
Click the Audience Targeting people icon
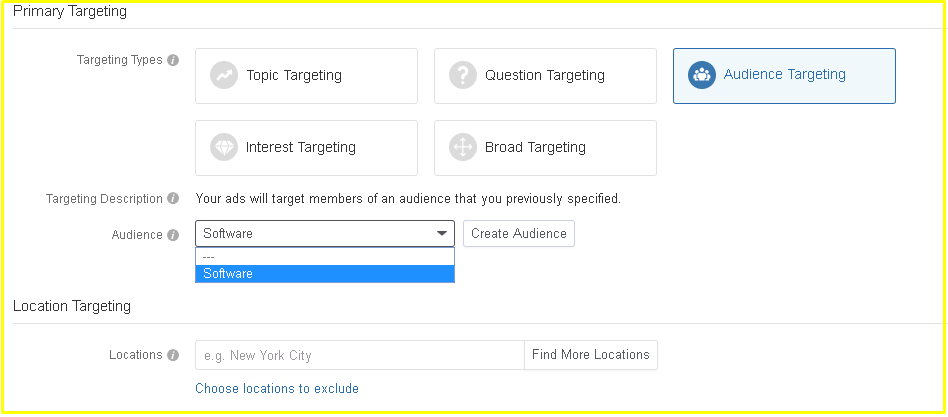tap(702, 75)
